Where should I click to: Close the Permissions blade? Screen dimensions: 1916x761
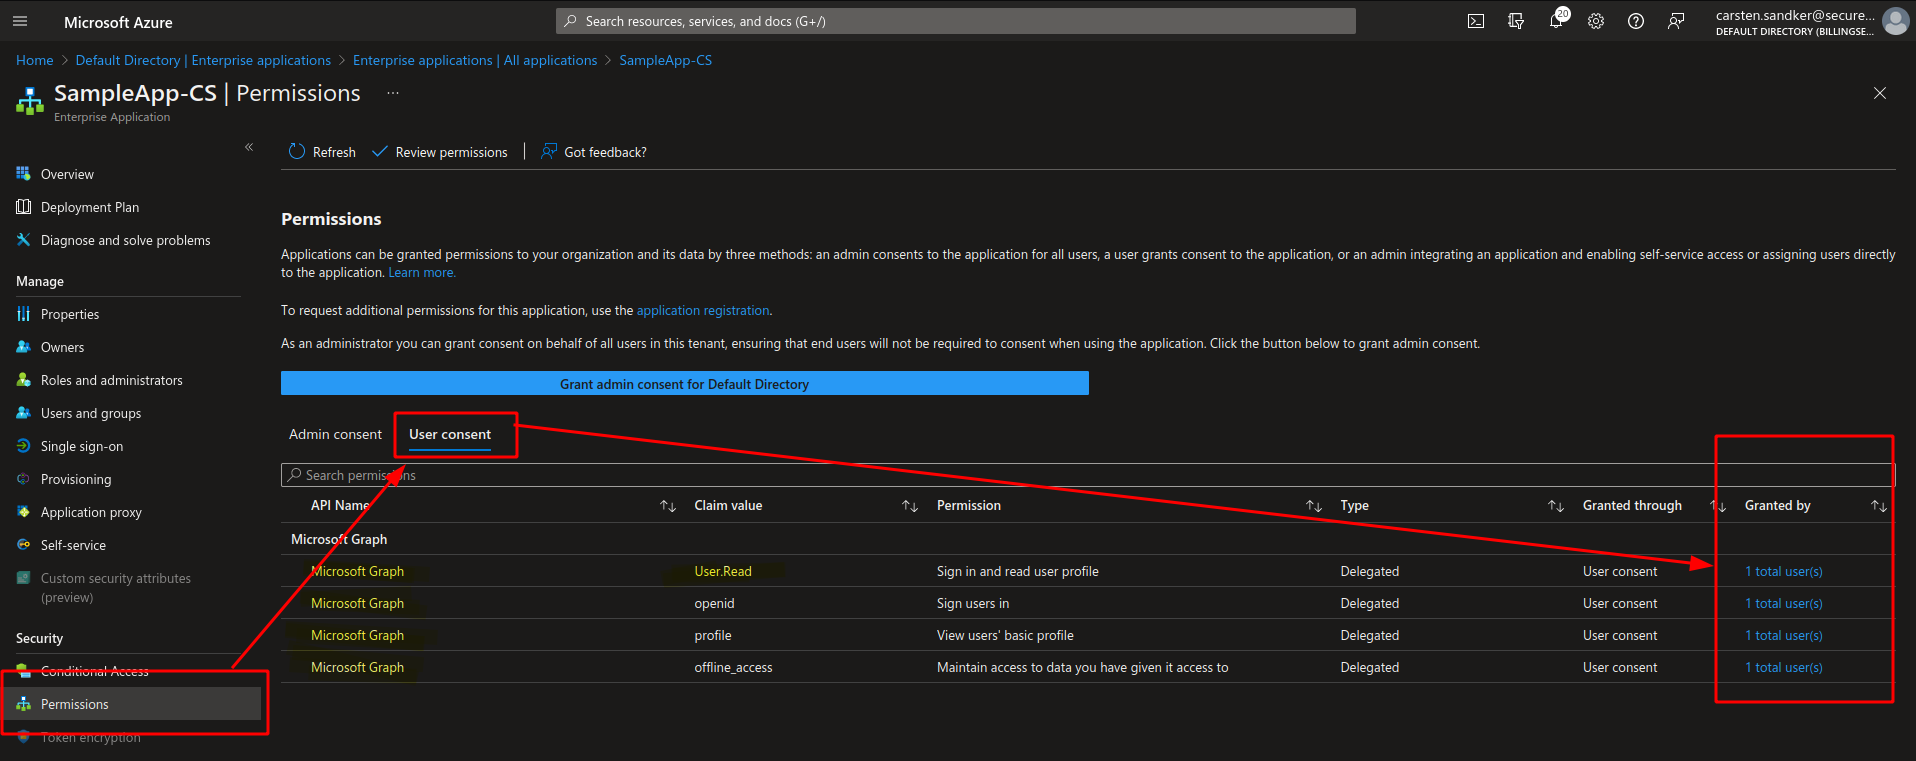(x=1880, y=93)
